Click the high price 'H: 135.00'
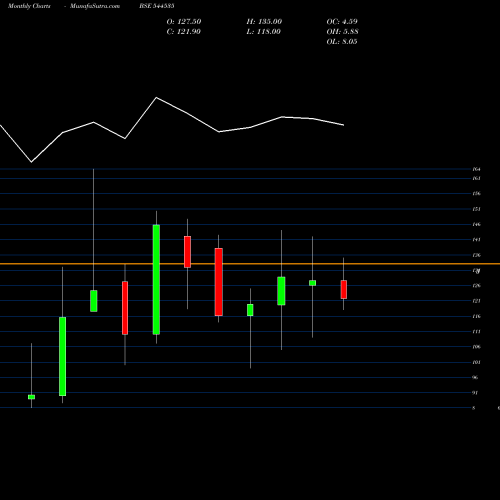 (264, 22)
